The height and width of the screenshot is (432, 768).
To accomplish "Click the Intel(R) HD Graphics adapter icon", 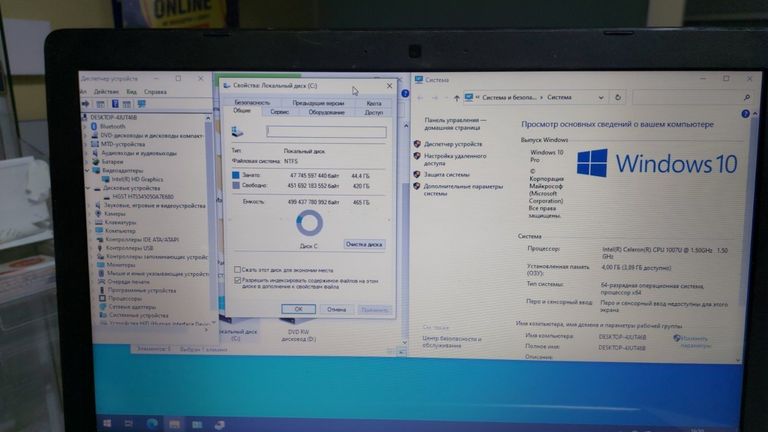I will tap(105, 179).
